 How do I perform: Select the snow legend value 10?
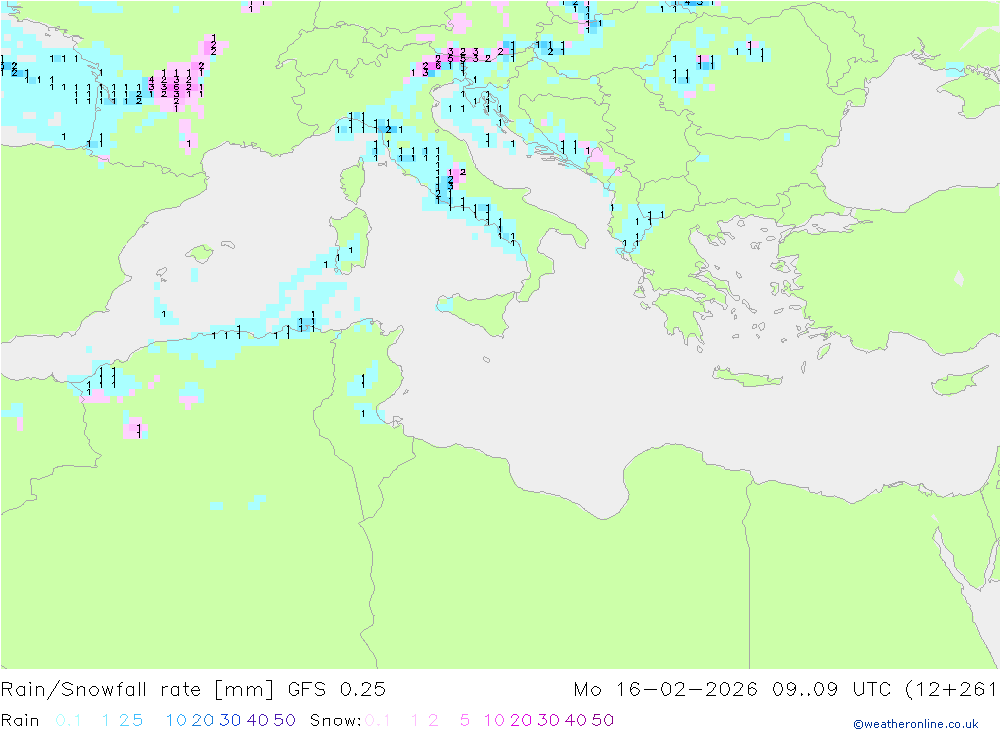coord(494,720)
